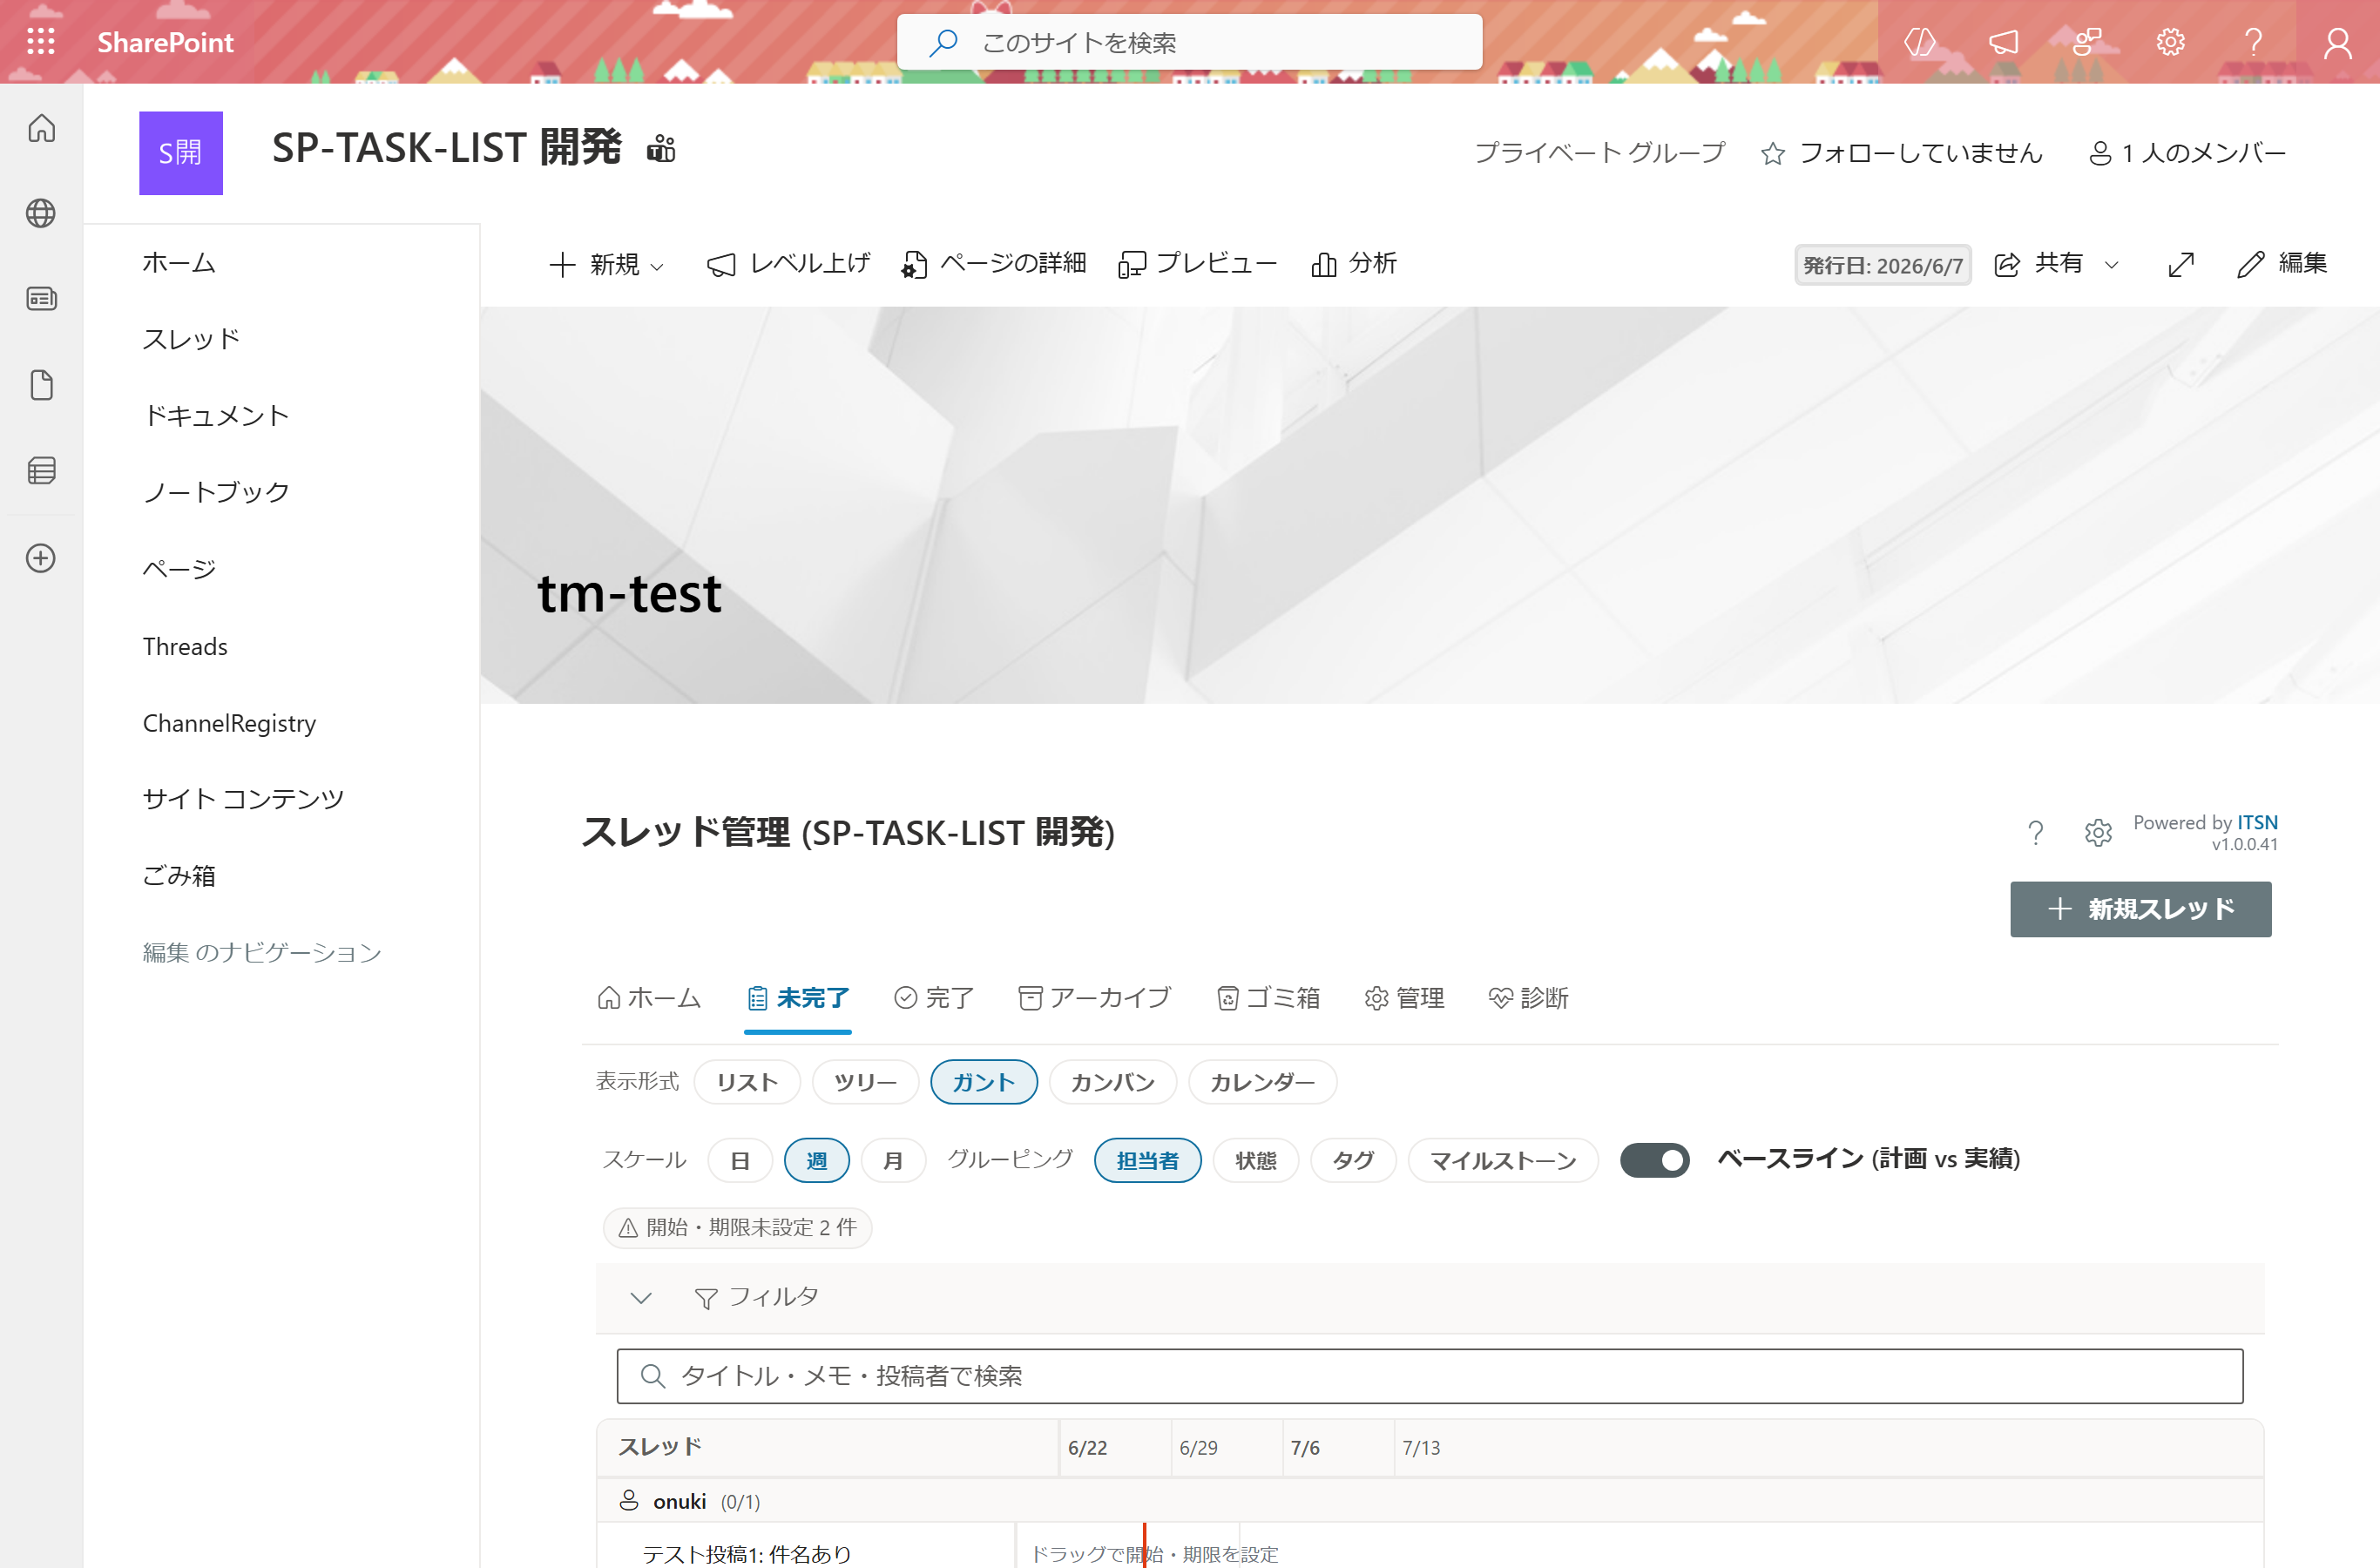The image size is (2380, 1568).
Task: Open the people sharing icon in header
Action: click(x=2087, y=42)
